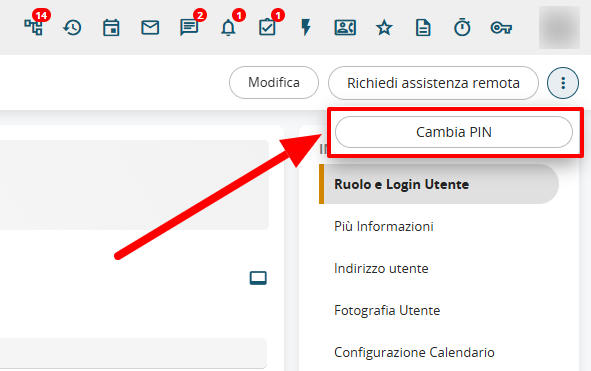Open the document page icon
The width and height of the screenshot is (591, 371).
pyautogui.click(x=423, y=28)
